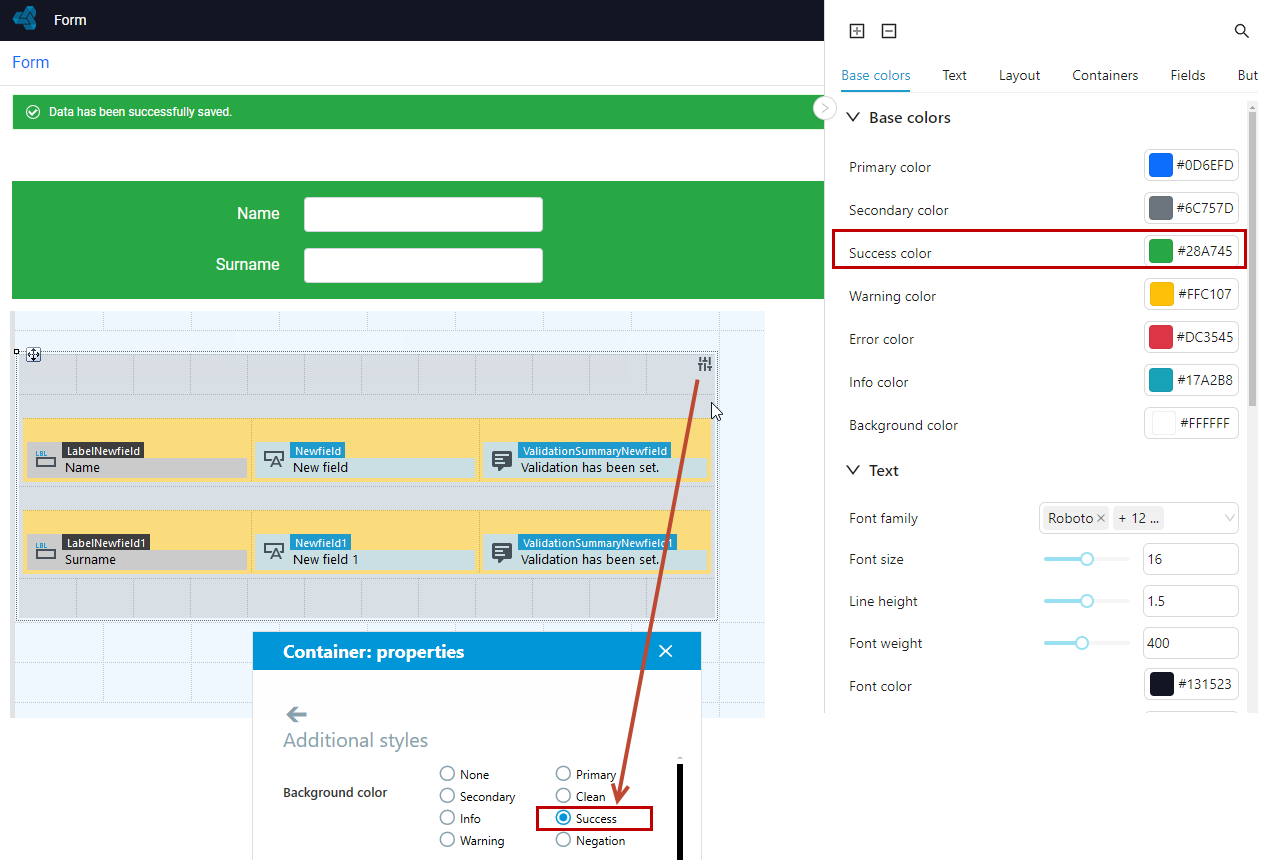Select the Success background color option
Image resolution: width=1274 pixels, height=860 pixels.
(563, 818)
